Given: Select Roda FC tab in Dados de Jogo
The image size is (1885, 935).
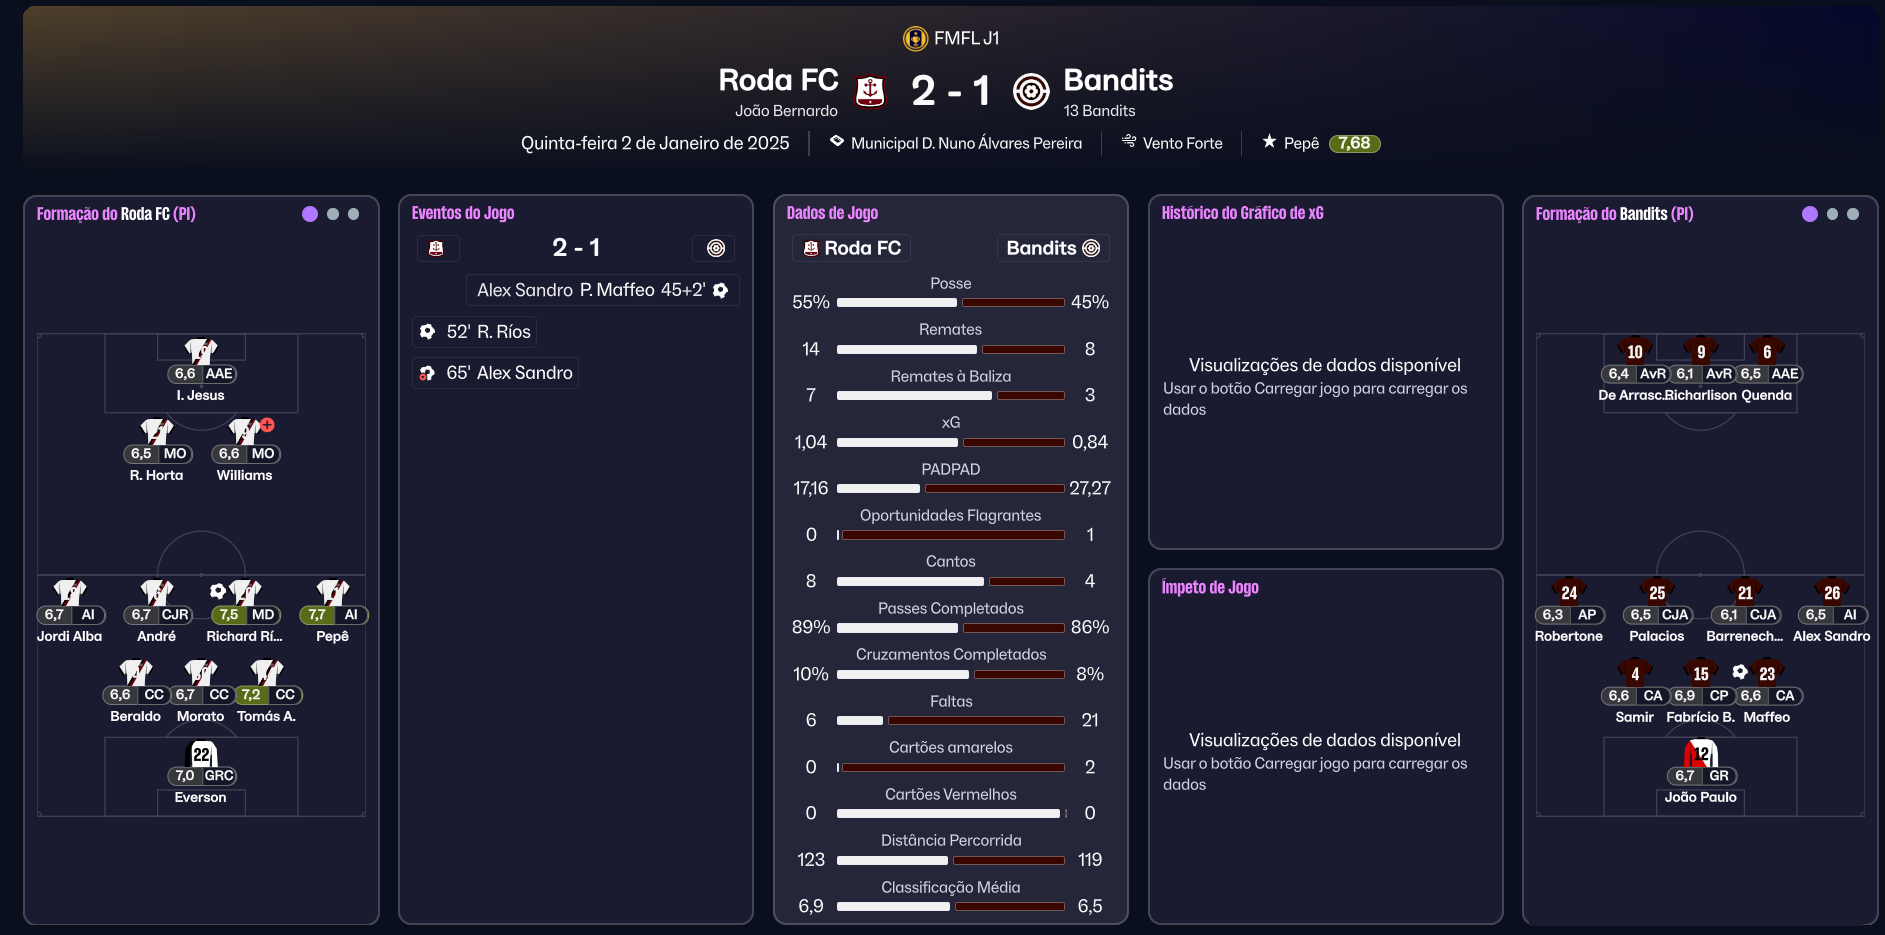Looking at the screenshot, I should point(852,248).
